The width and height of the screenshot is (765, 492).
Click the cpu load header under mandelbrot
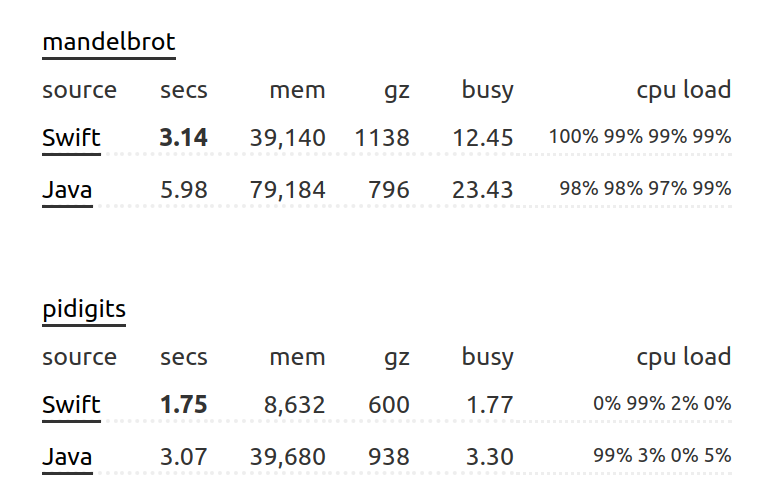point(684,90)
